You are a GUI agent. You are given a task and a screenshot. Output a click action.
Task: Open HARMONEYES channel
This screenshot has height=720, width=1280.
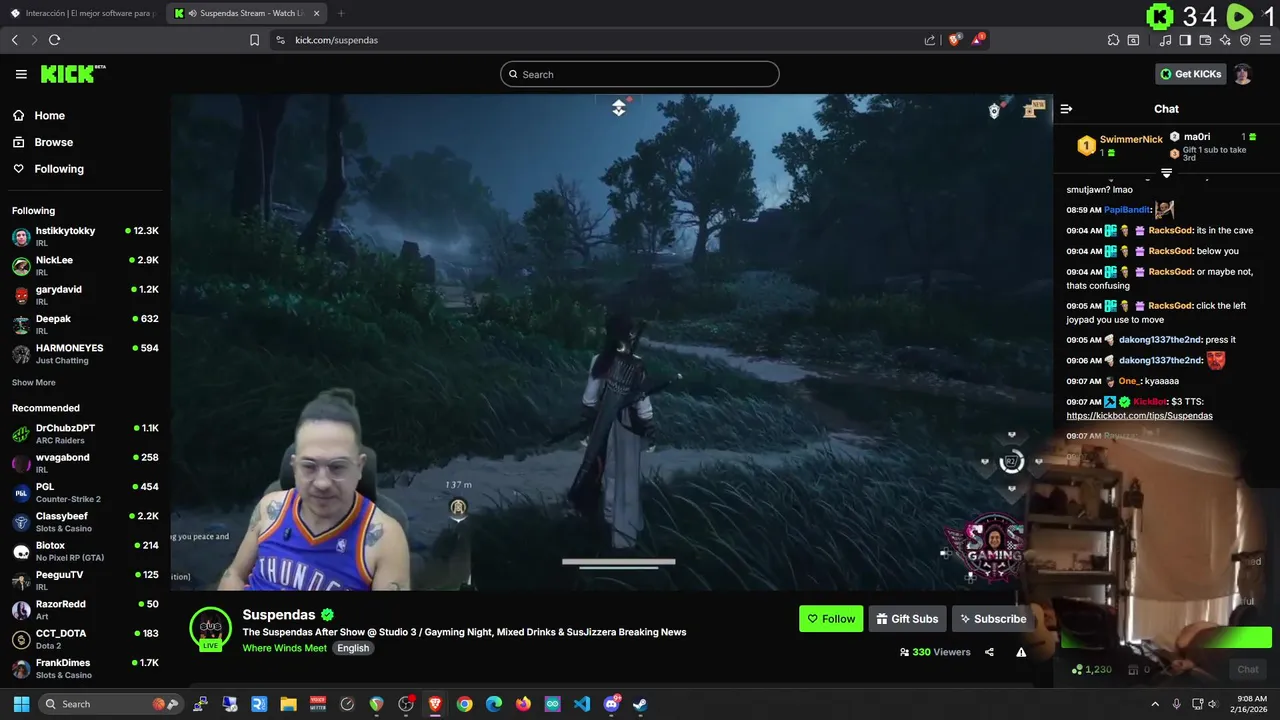pyautogui.click(x=85, y=354)
